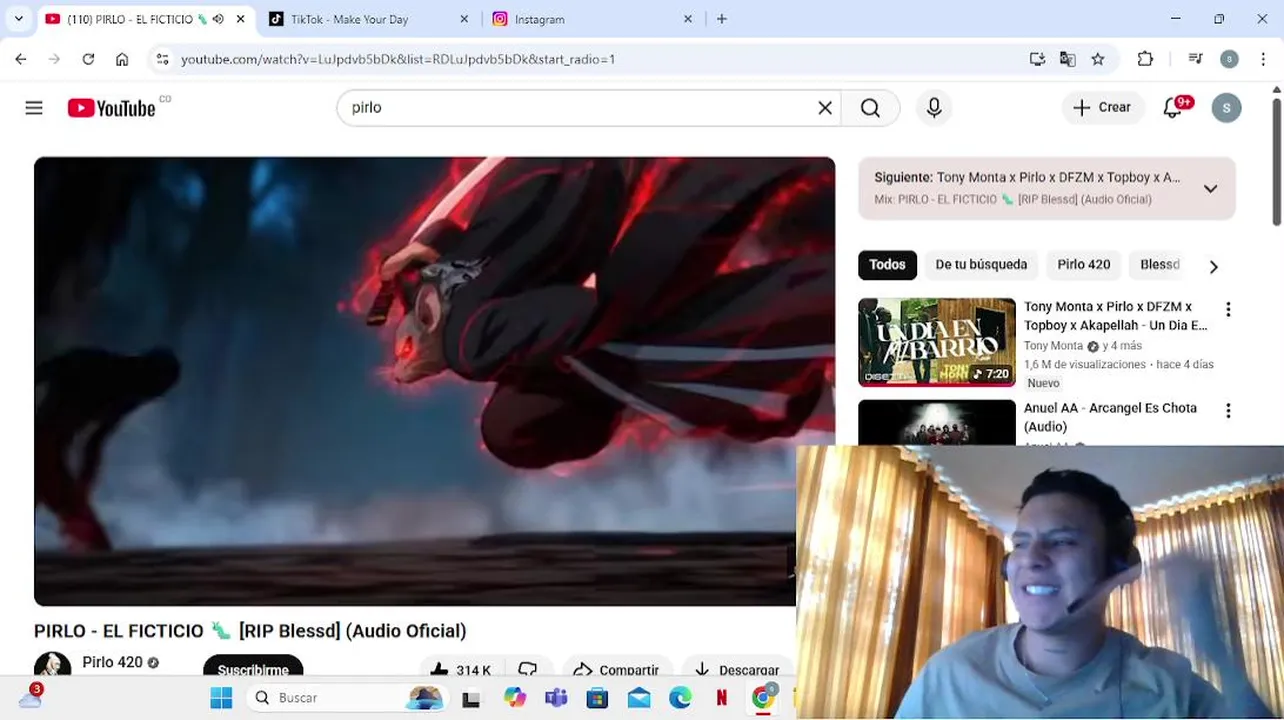Go to the YouTube home logo
Viewport: 1284px width, 720px height.
(x=112, y=108)
